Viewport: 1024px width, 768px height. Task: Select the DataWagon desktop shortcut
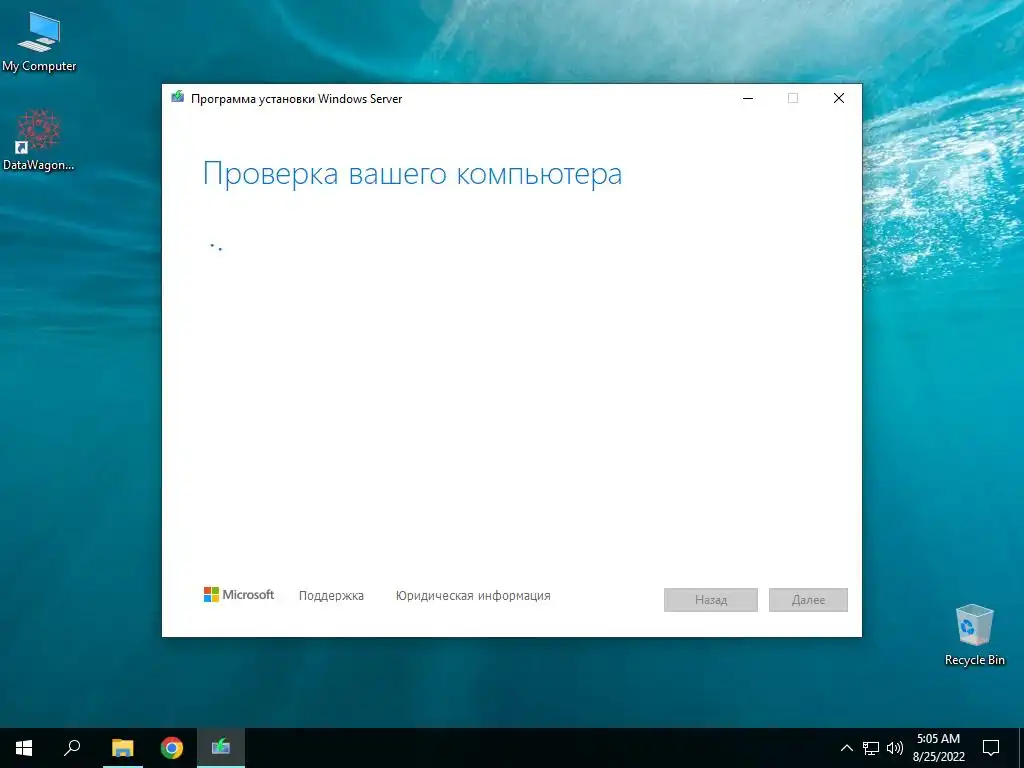(39, 140)
